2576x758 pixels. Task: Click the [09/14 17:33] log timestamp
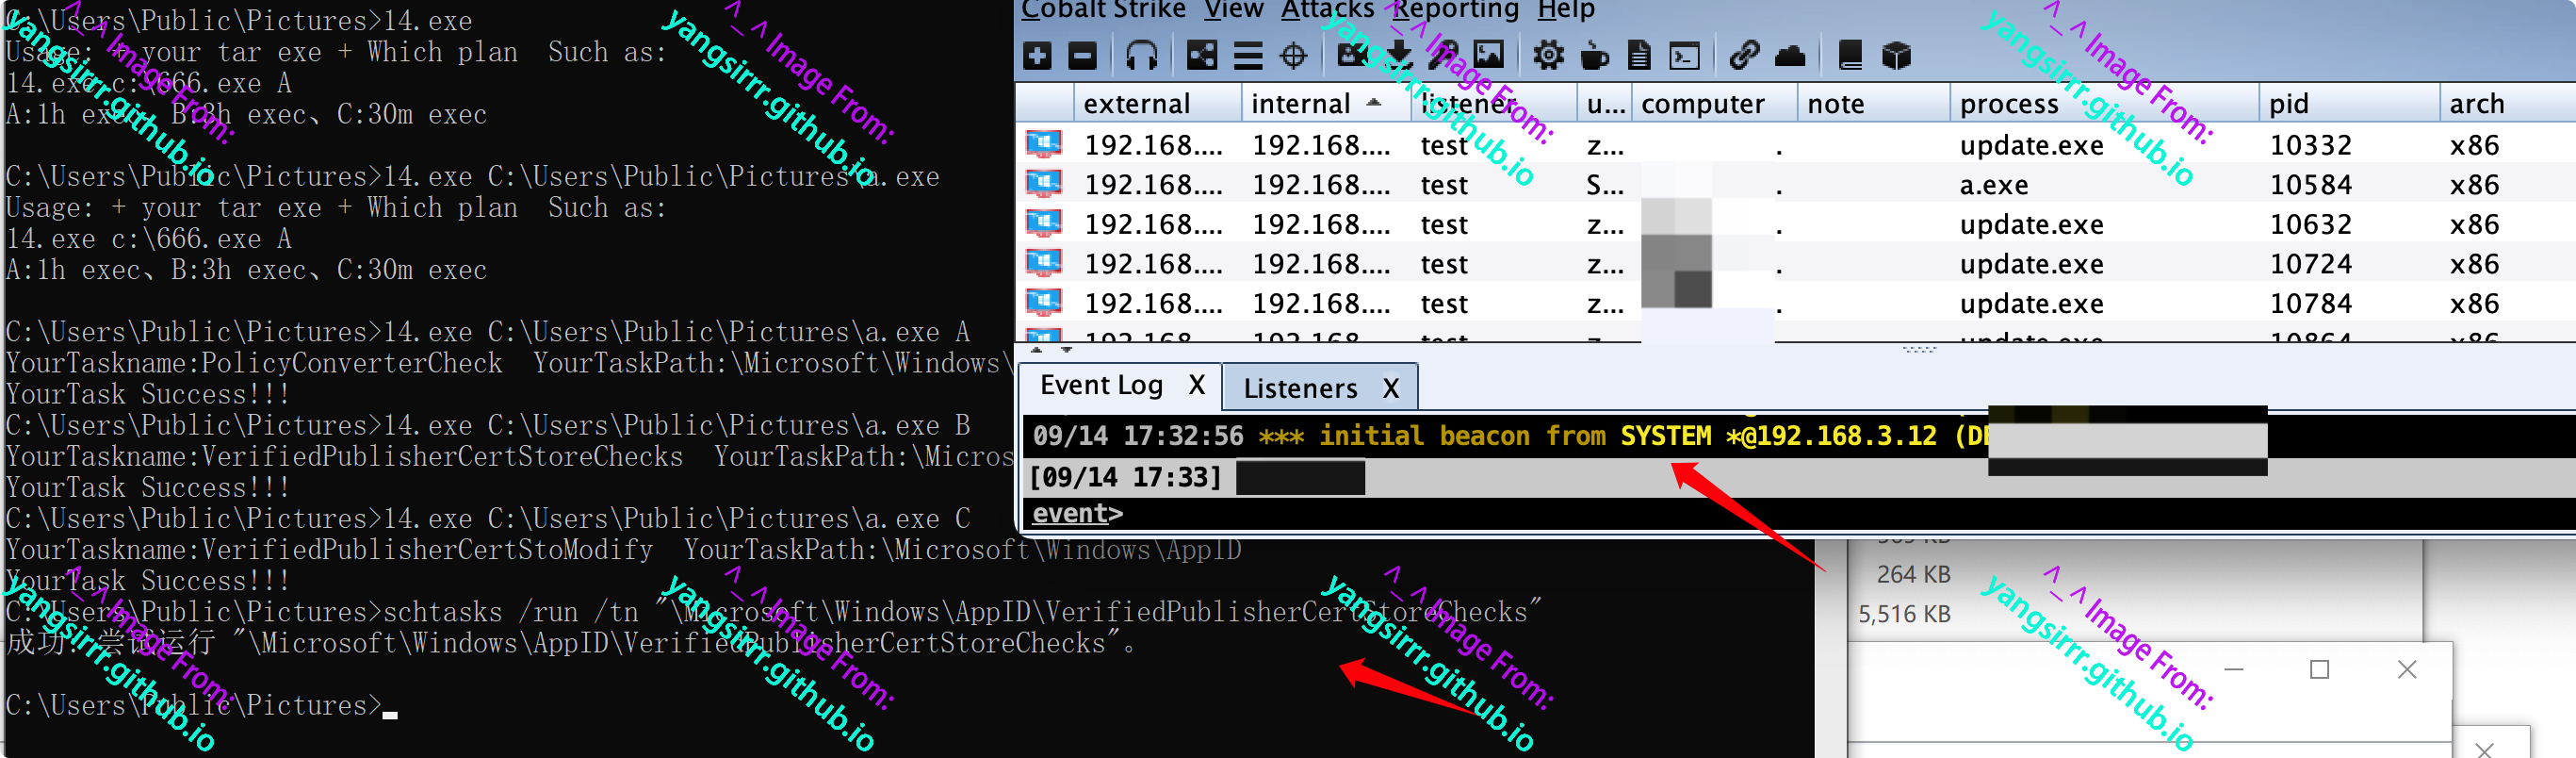tap(1125, 477)
